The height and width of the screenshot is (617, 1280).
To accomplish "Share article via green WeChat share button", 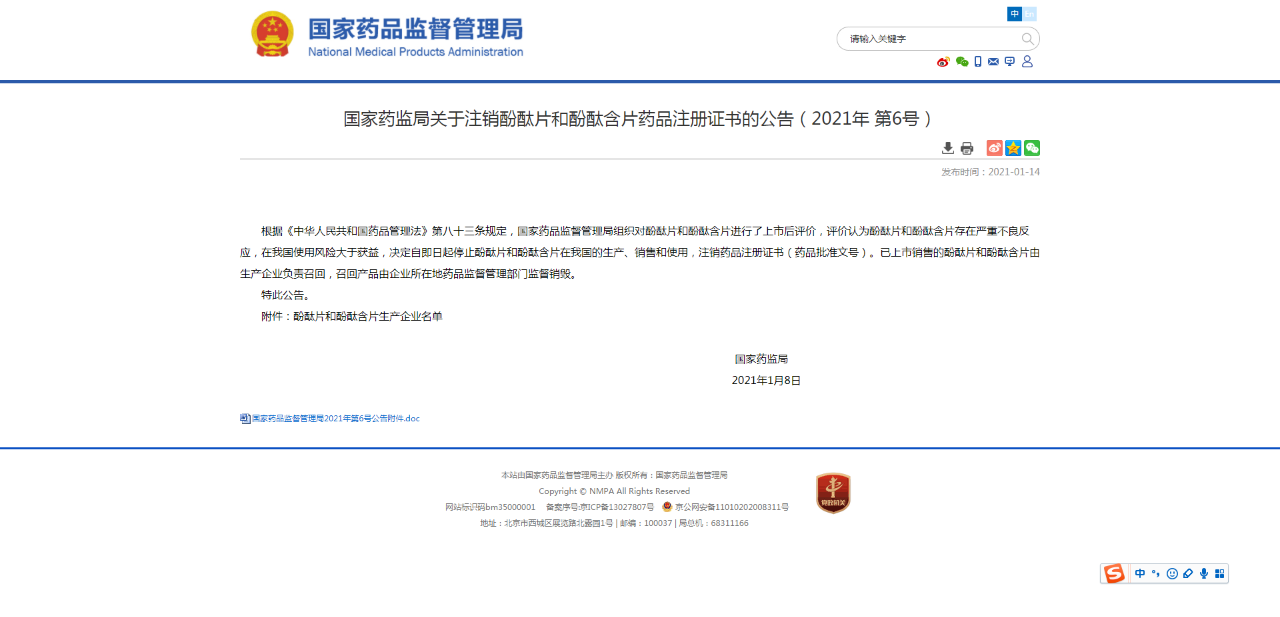I will (x=1032, y=148).
